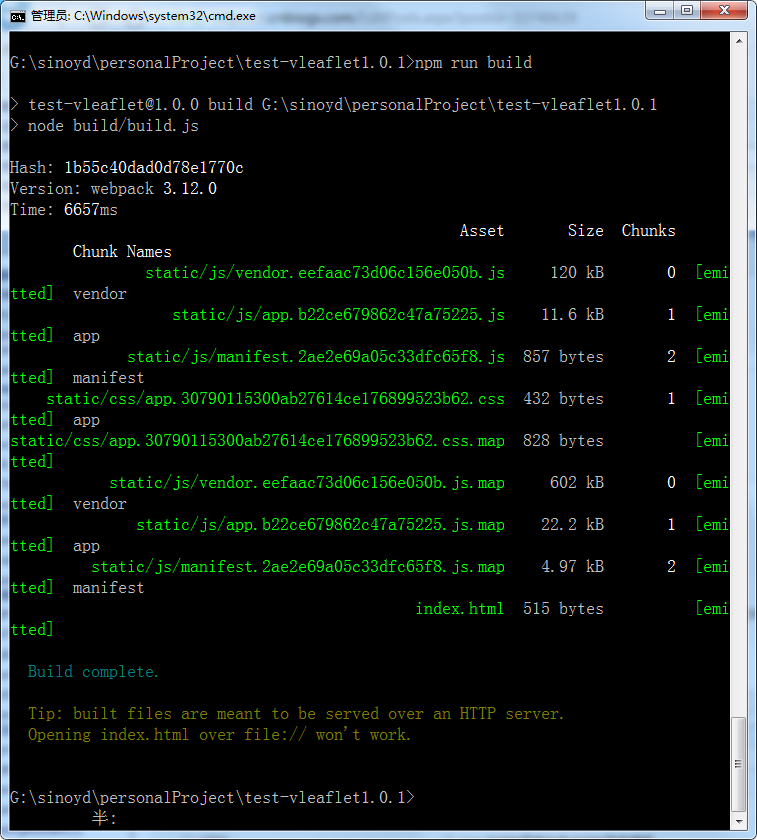757x840 pixels.
Task: Click the '857 bytes' size value
Action: point(563,357)
